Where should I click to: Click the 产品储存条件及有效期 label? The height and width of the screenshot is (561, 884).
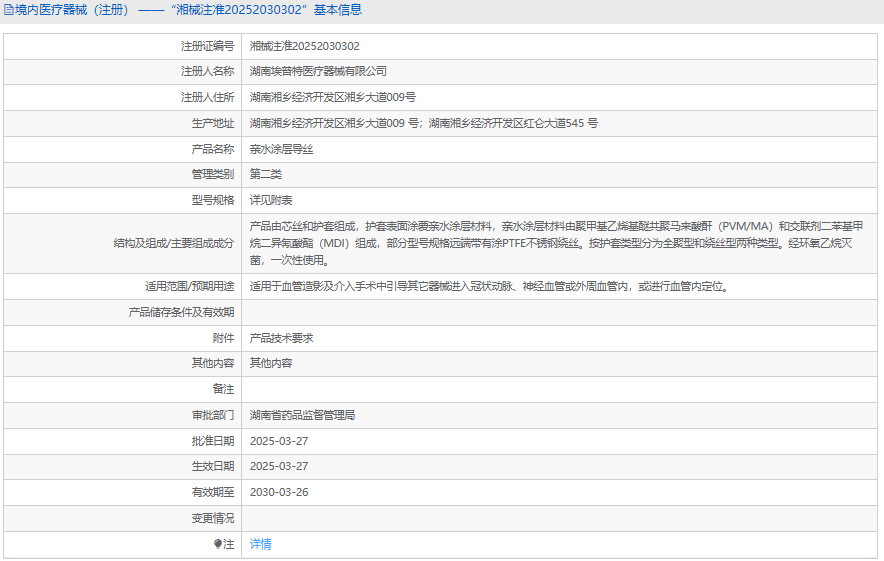[x=181, y=312]
